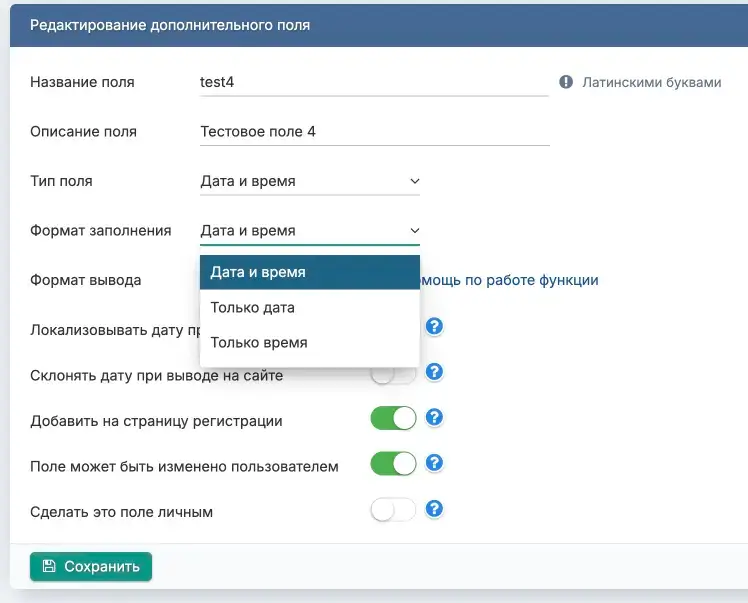
Task: Open the Тип поля dropdown
Action: click(309, 181)
